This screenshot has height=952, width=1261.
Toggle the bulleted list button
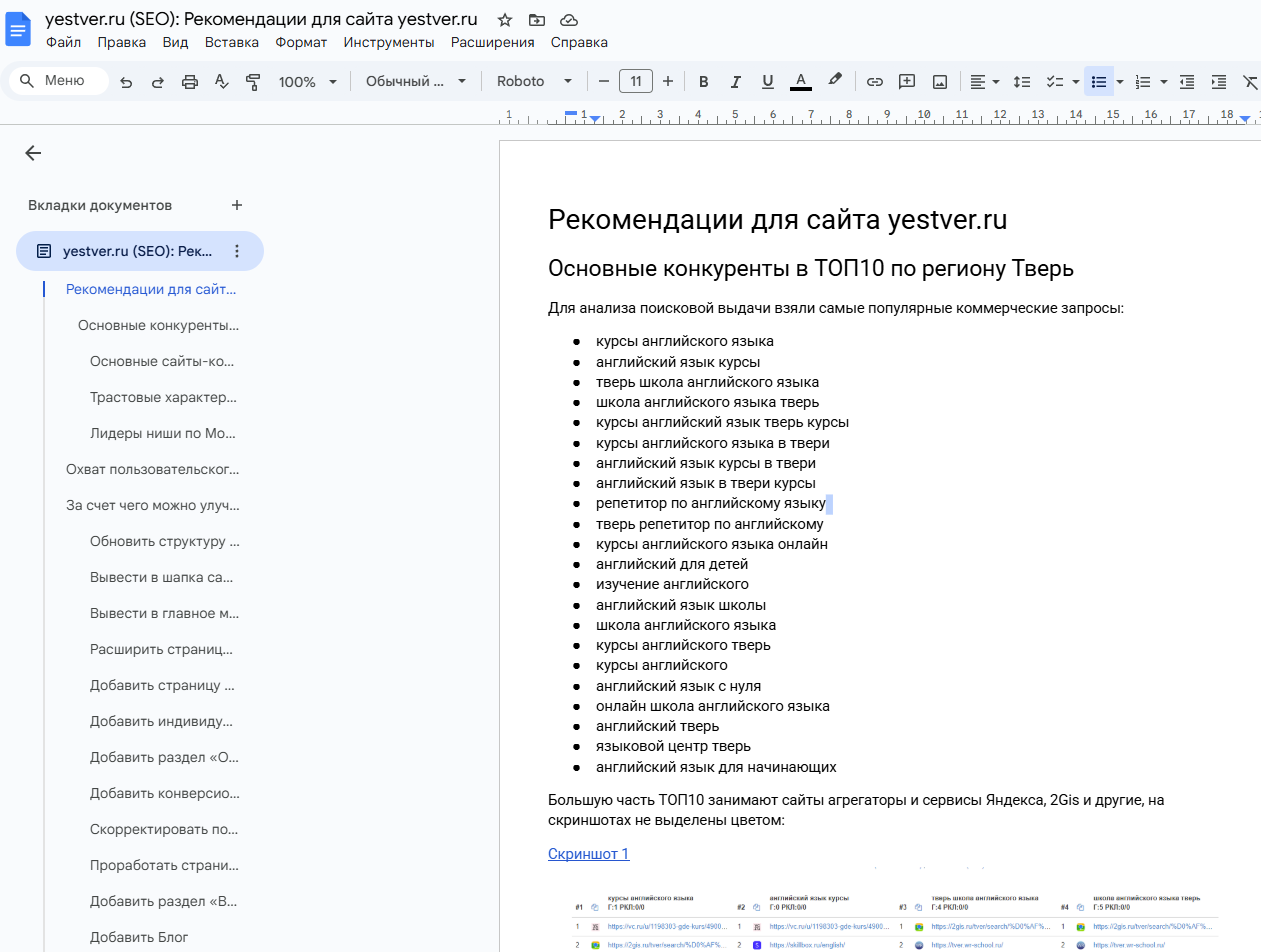tap(1099, 82)
